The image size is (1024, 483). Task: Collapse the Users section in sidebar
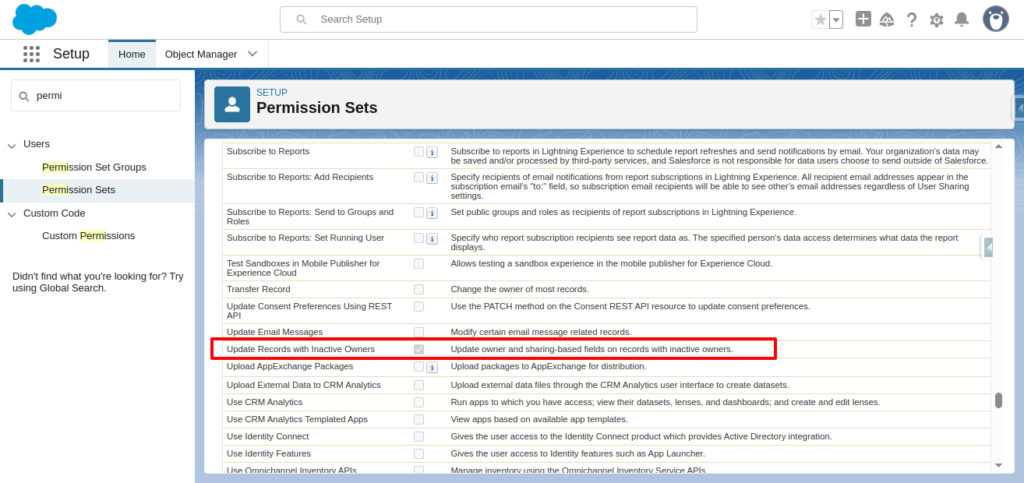click(11, 145)
